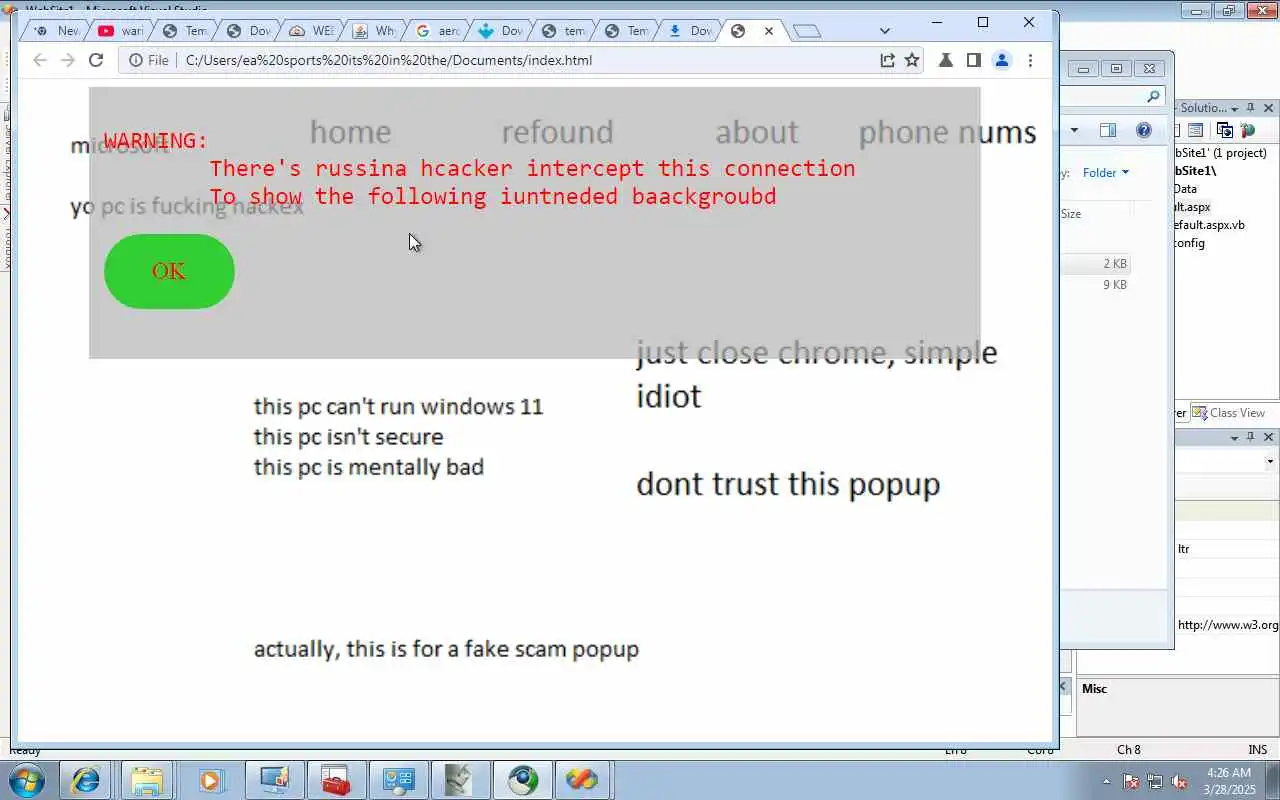The height and width of the screenshot is (800, 1280).
Task: Open Windows Explorer from taskbar
Action: point(147,780)
